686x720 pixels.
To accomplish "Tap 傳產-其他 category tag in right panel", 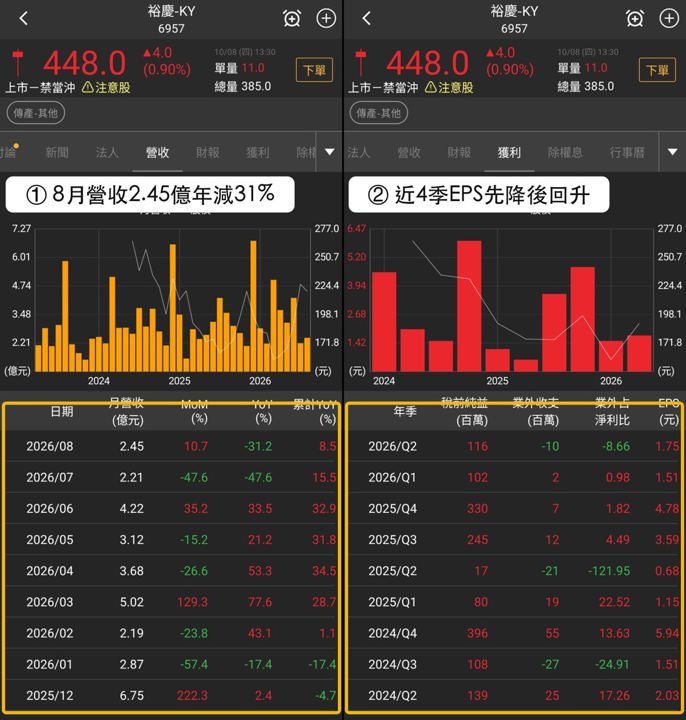I will click(379, 113).
